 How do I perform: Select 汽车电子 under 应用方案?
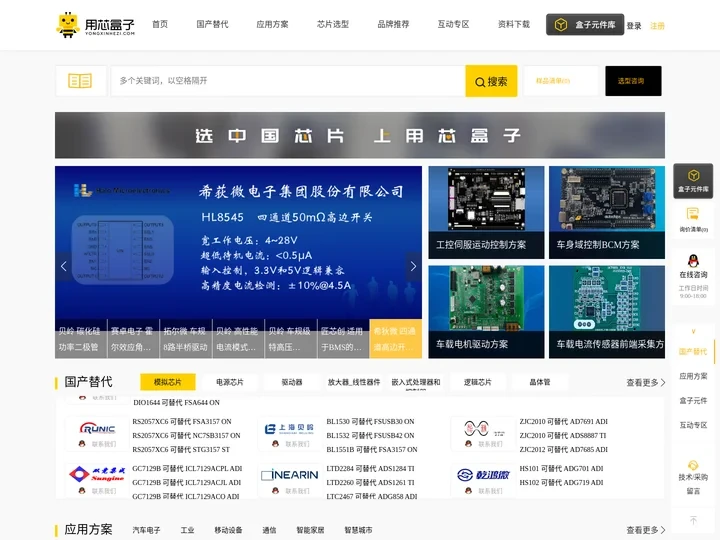point(146,530)
